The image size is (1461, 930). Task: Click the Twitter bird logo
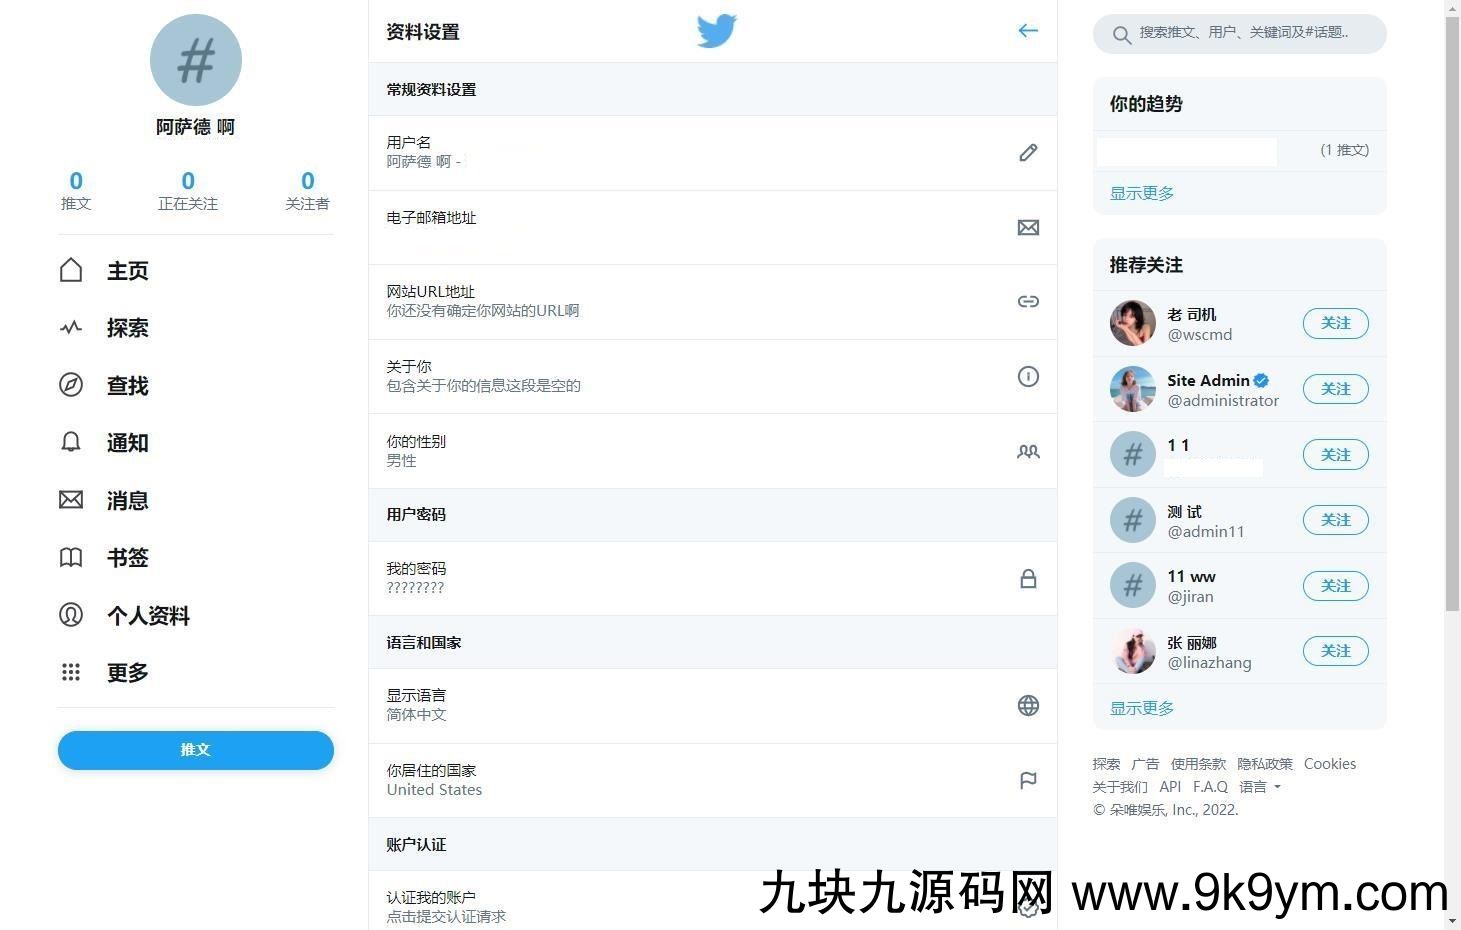click(717, 31)
